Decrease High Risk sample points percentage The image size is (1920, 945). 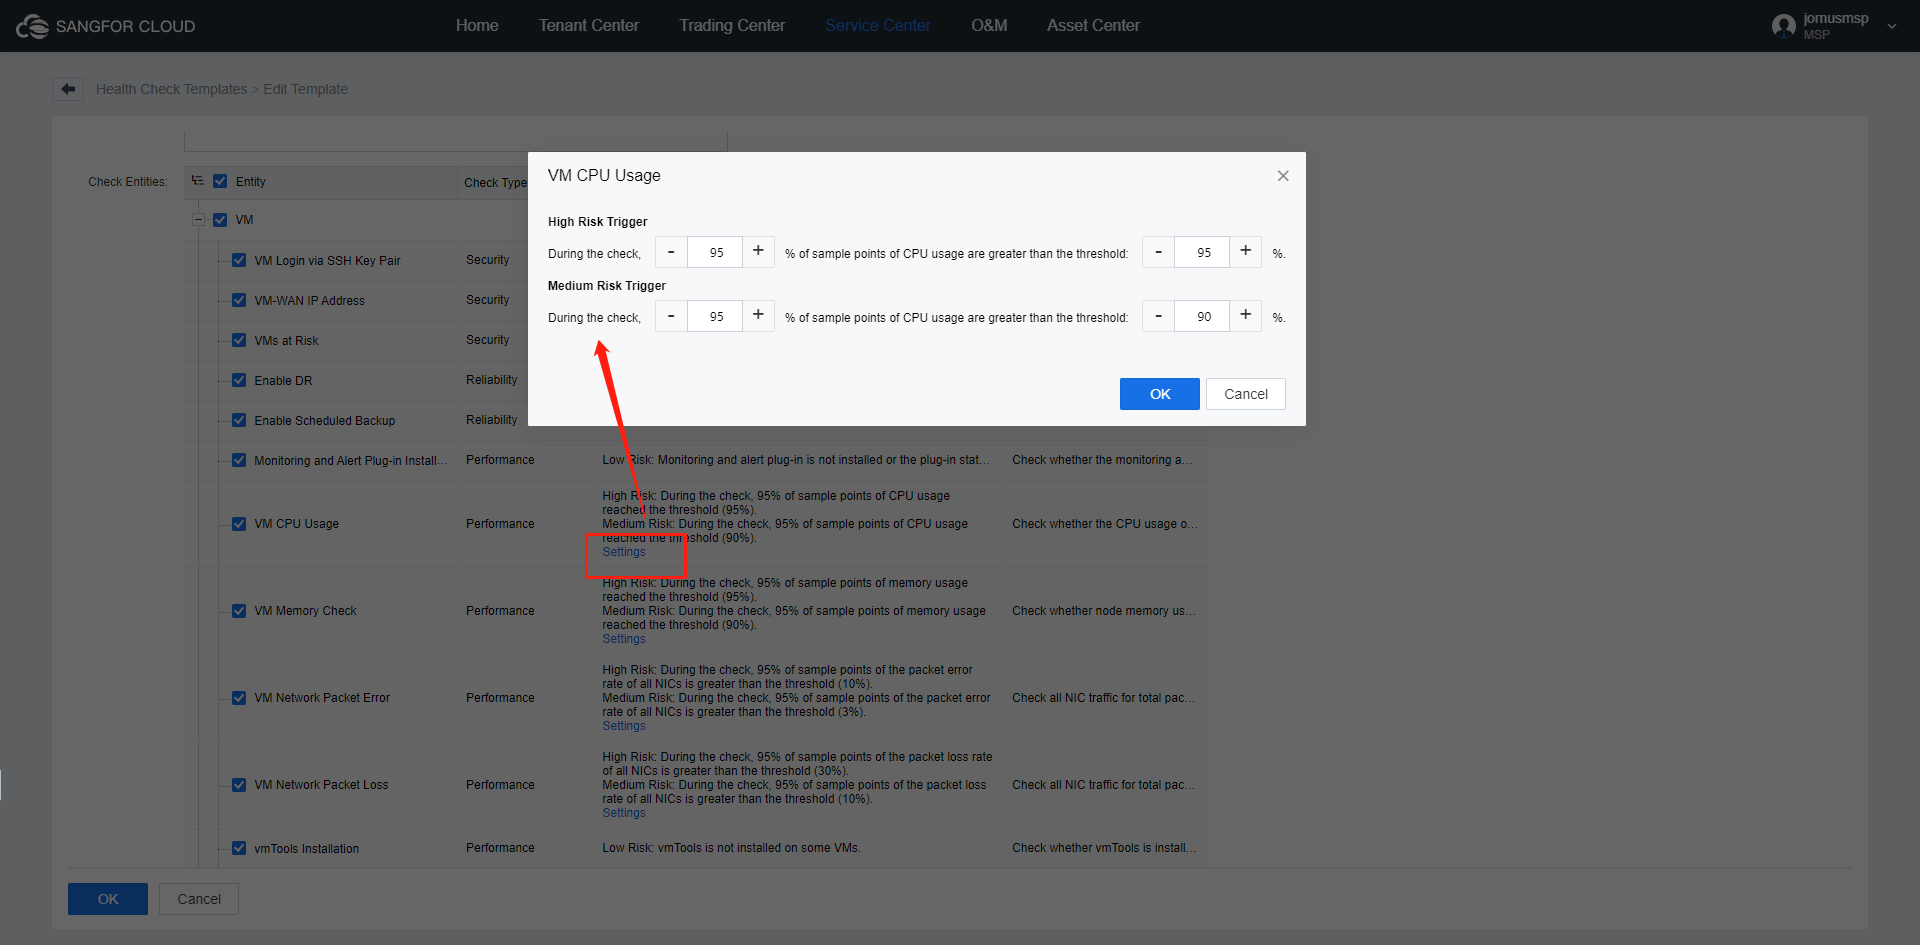(671, 252)
